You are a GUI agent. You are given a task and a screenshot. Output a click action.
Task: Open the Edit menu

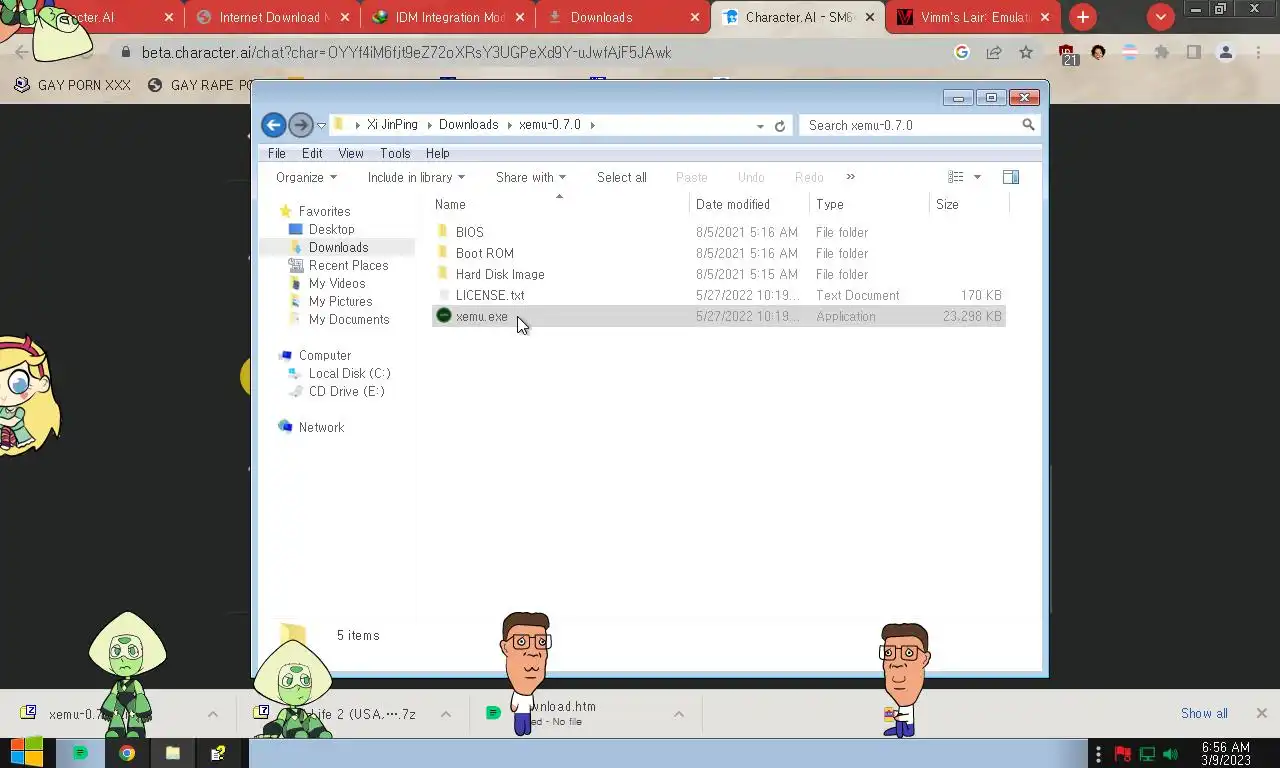click(312, 153)
